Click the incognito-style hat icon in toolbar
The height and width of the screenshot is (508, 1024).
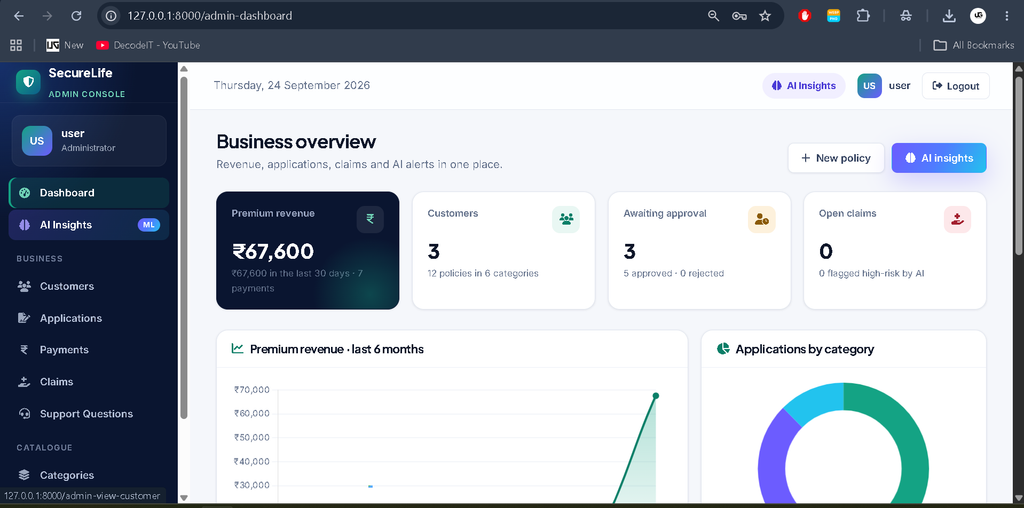pyautogui.click(x=905, y=16)
